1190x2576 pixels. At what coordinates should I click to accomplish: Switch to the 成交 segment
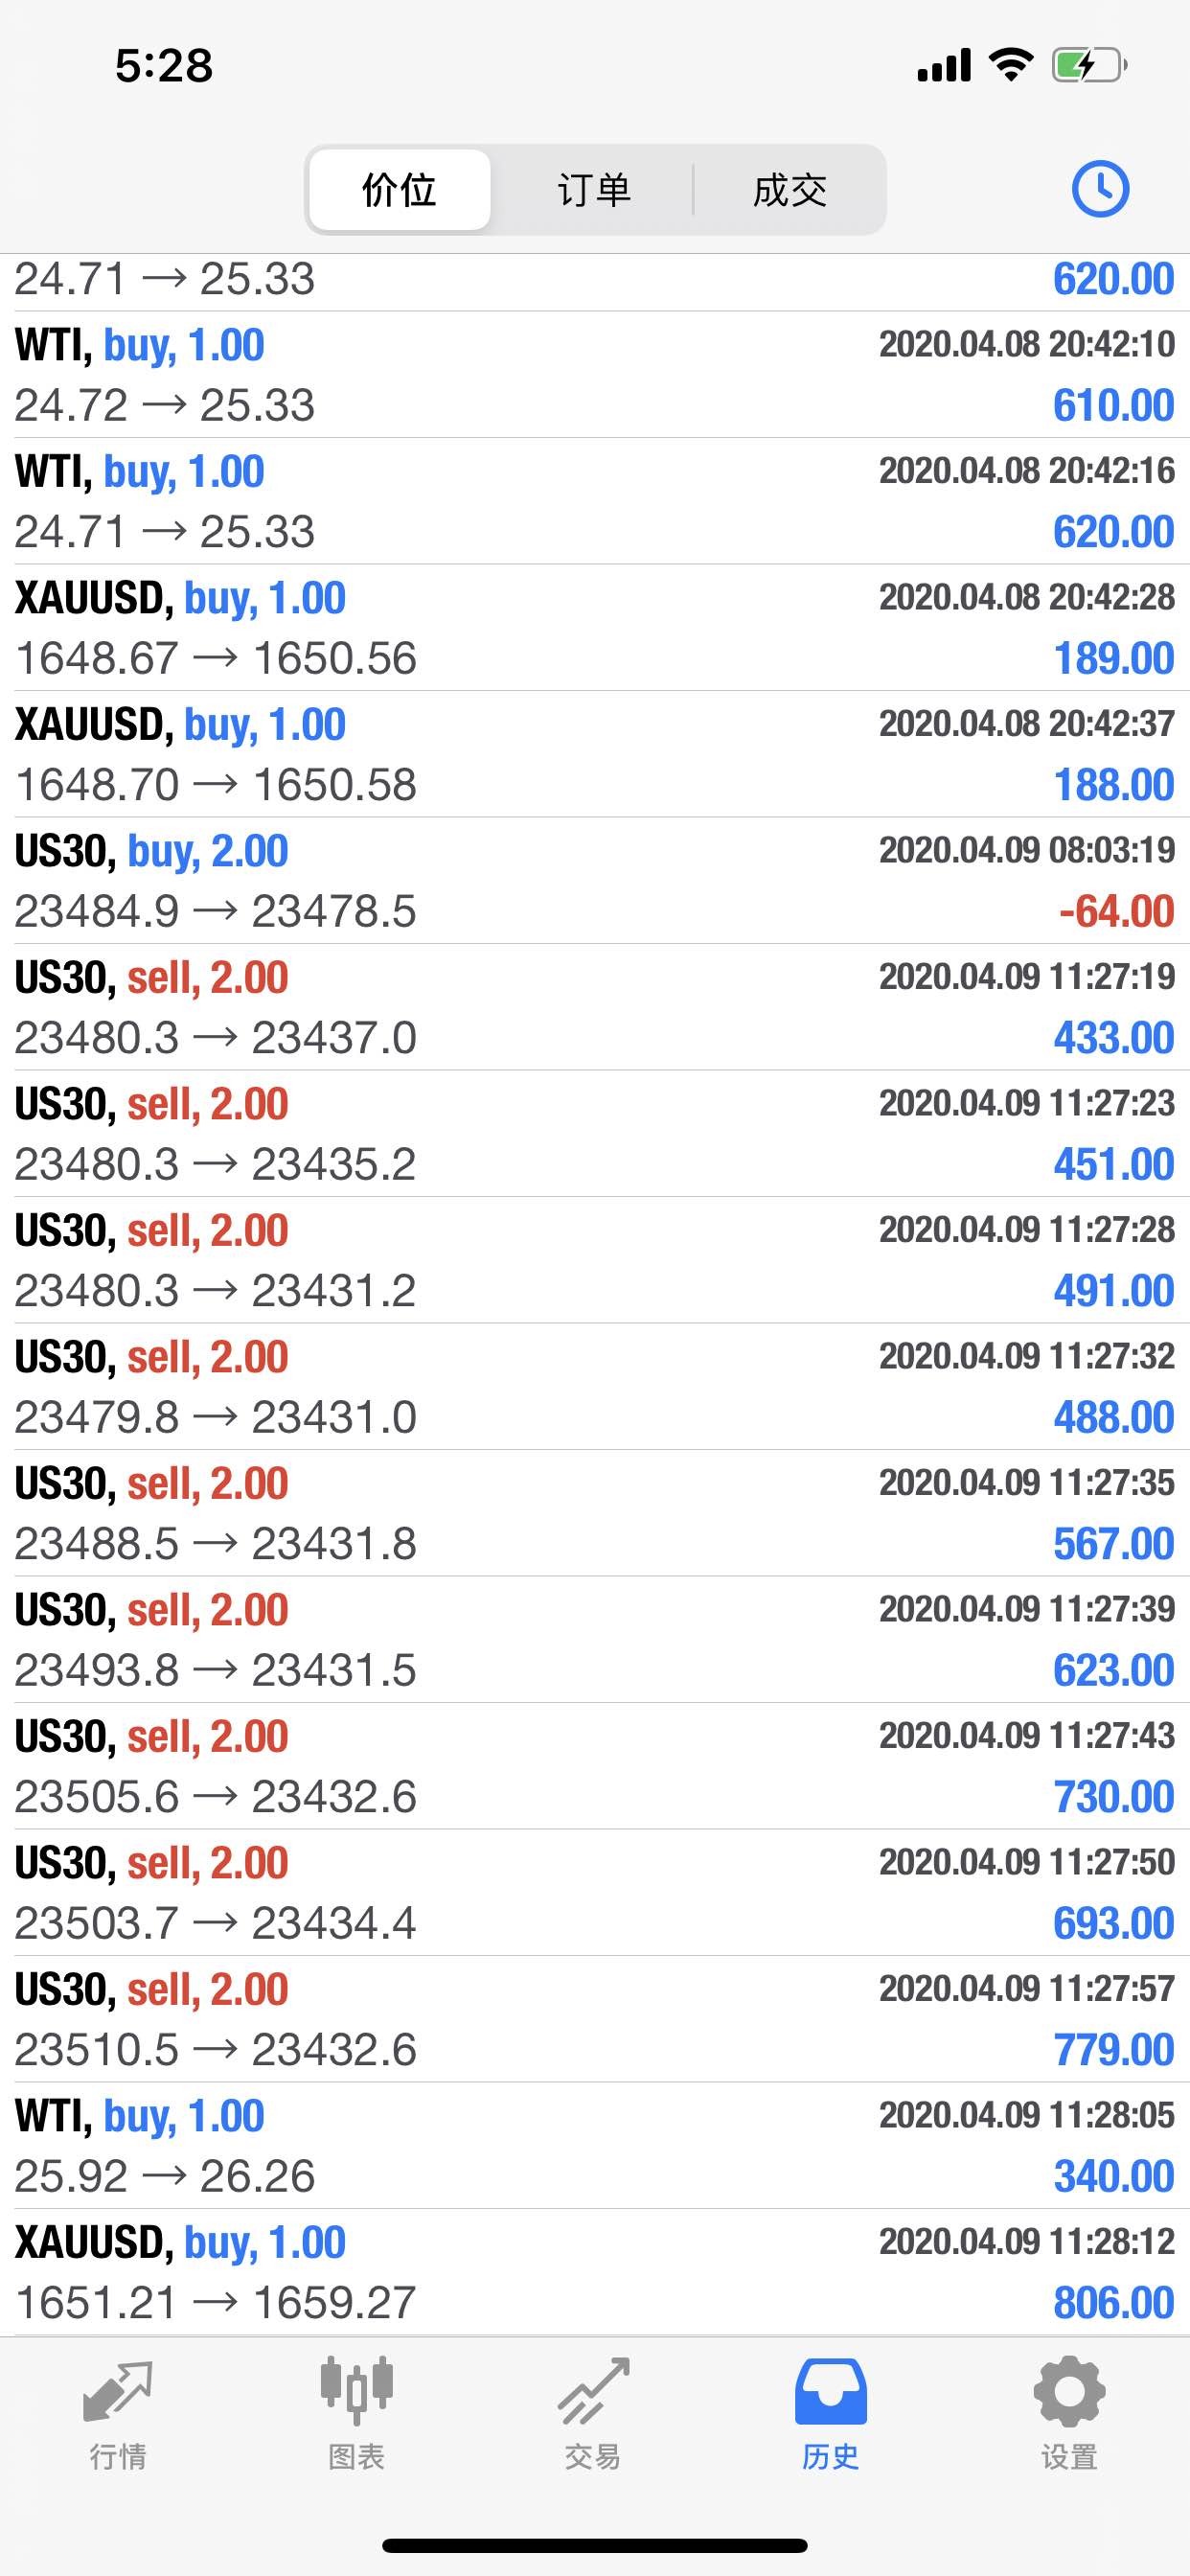point(790,190)
